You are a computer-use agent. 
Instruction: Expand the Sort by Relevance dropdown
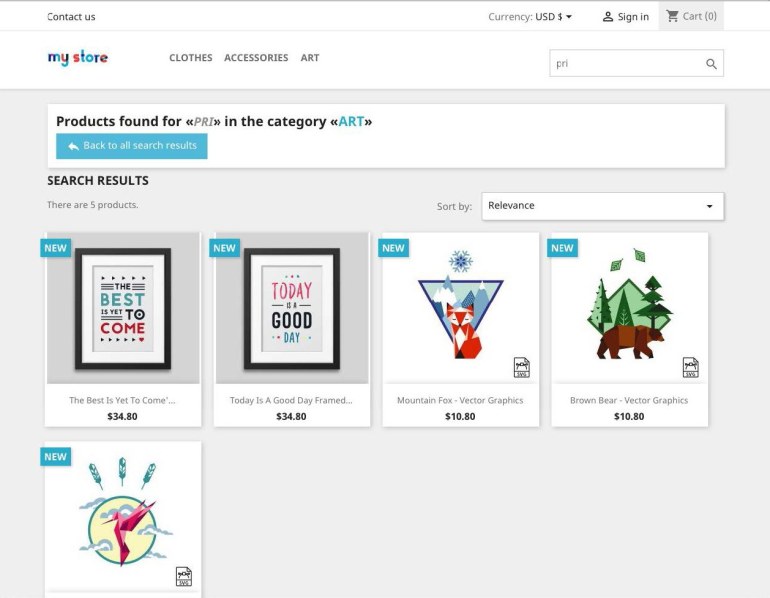pyautogui.click(x=603, y=206)
